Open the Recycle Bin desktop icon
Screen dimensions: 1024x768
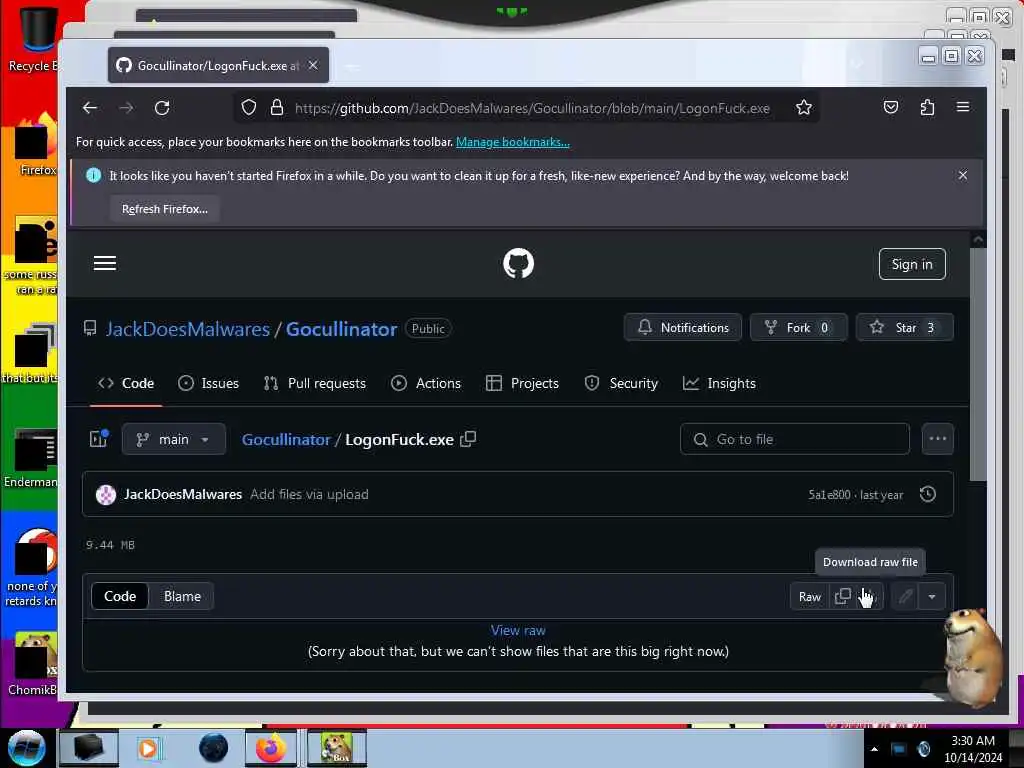point(33,38)
